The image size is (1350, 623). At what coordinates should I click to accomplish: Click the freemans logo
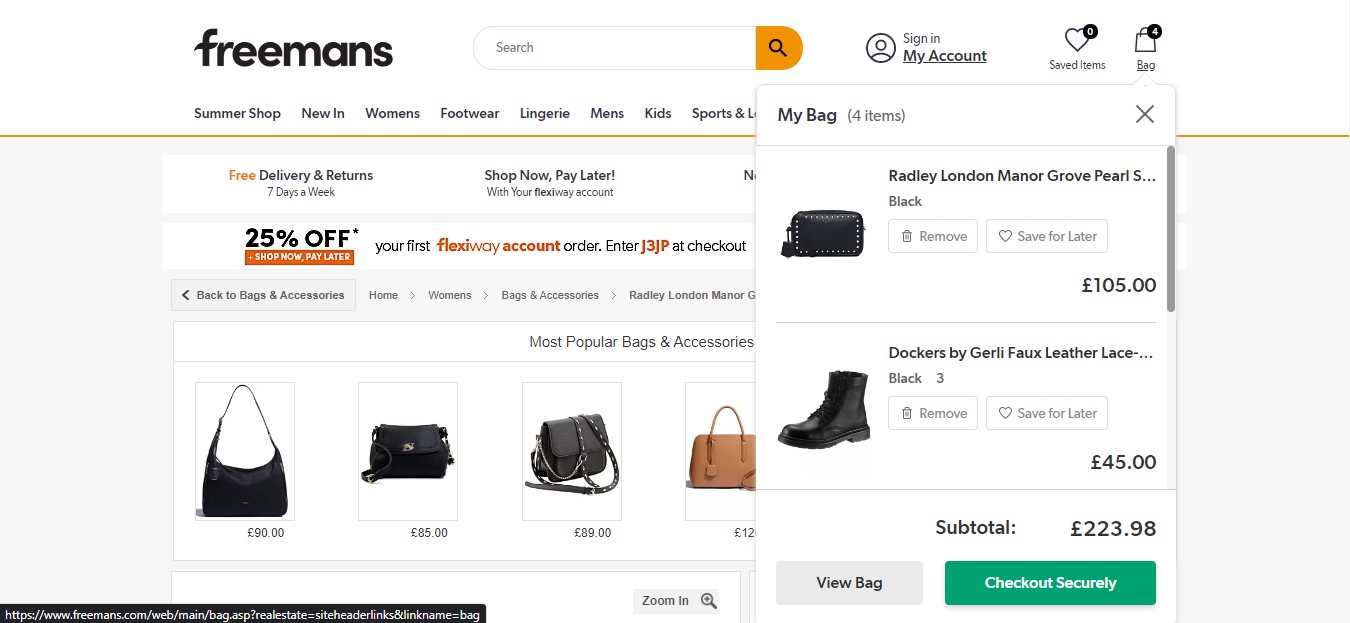coord(293,48)
